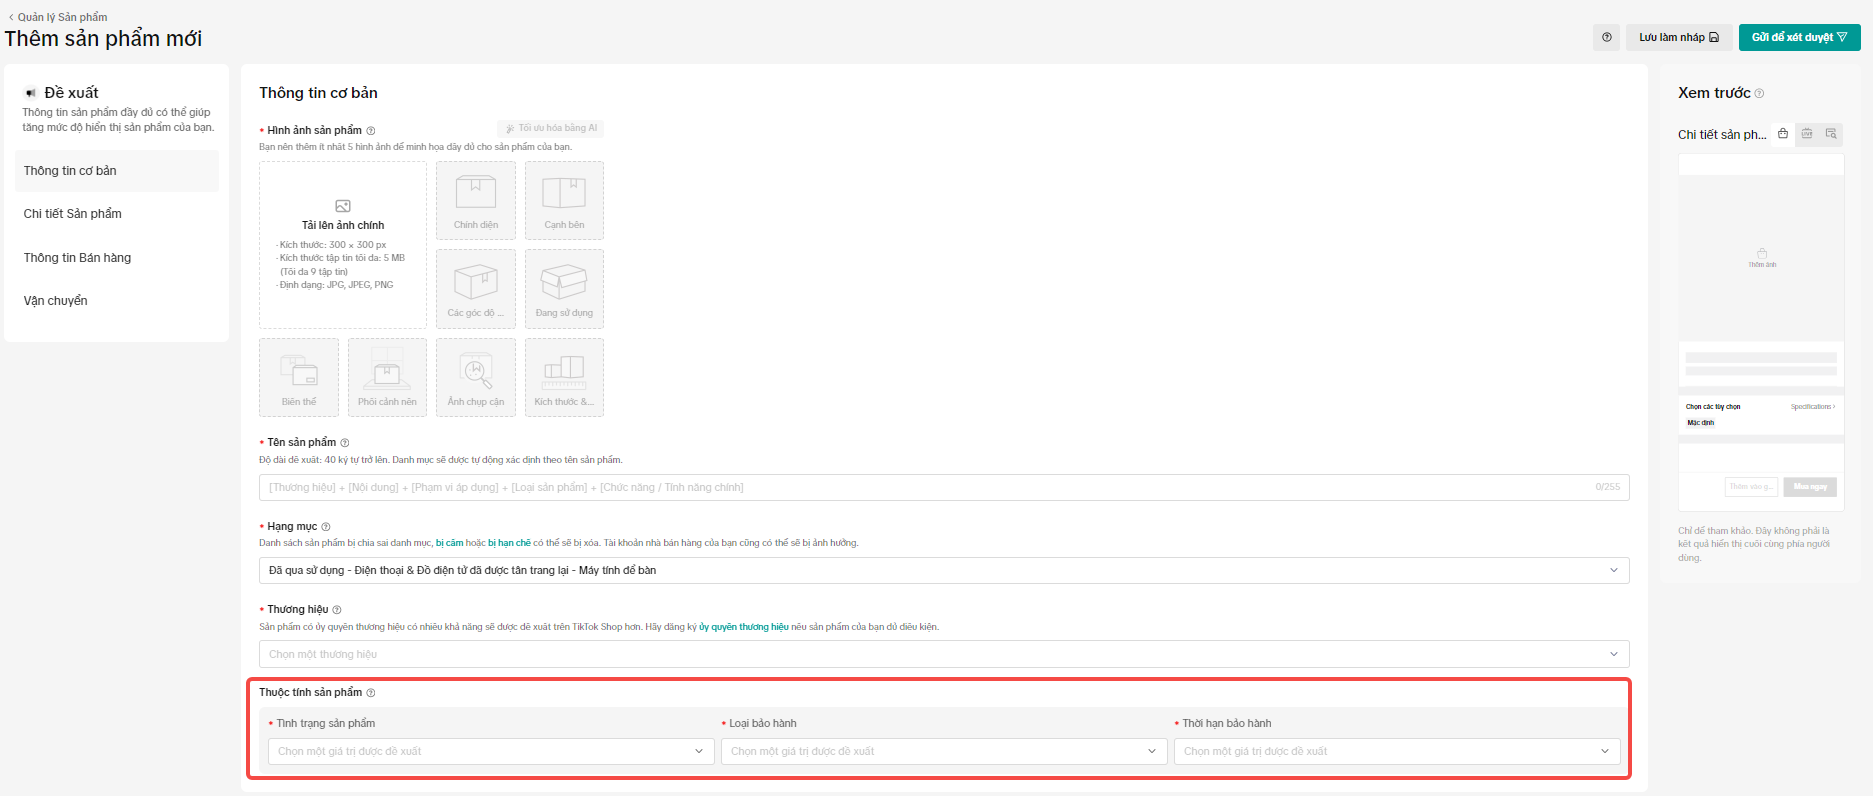Click Thêm vào giỏ button in the preview
Image resolution: width=1873 pixels, height=796 pixels.
[1752, 487]
